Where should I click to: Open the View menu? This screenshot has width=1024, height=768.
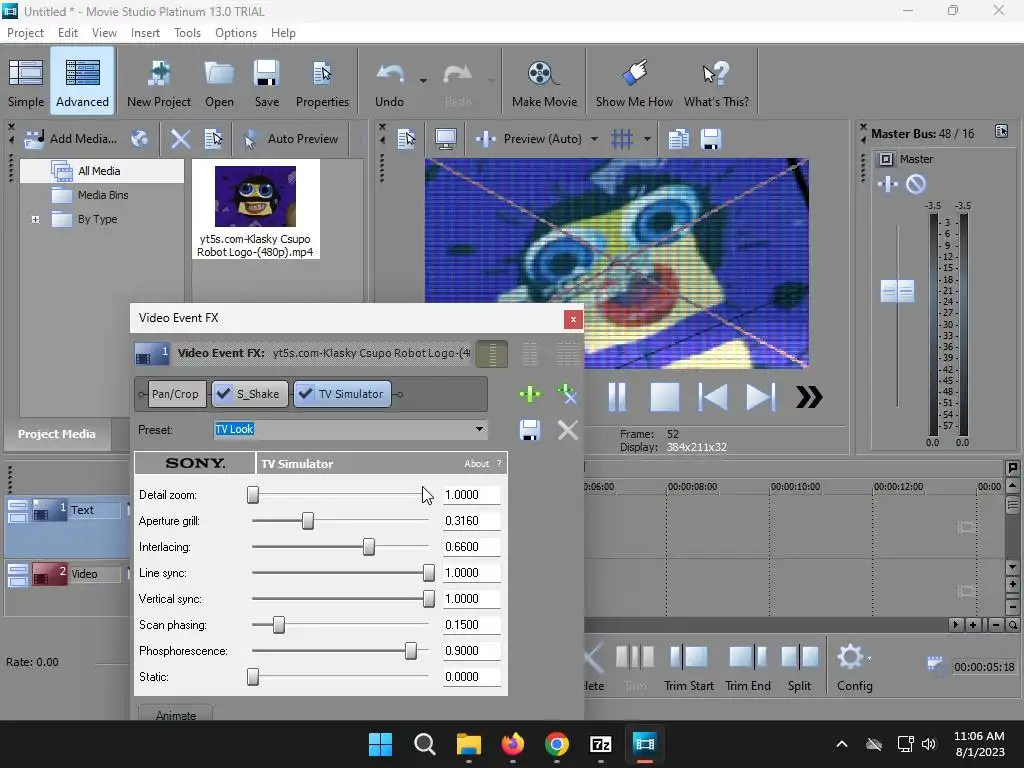(104, 33)
